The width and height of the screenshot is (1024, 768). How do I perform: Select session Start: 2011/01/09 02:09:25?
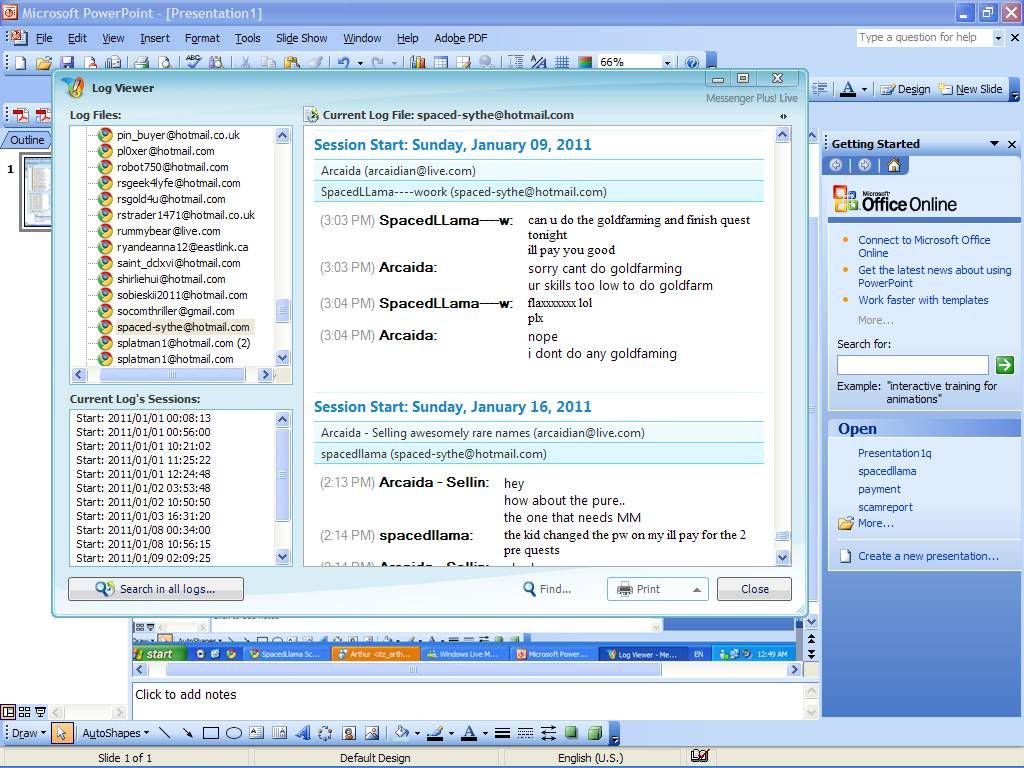pyautogui.click(x=143, y=558)
